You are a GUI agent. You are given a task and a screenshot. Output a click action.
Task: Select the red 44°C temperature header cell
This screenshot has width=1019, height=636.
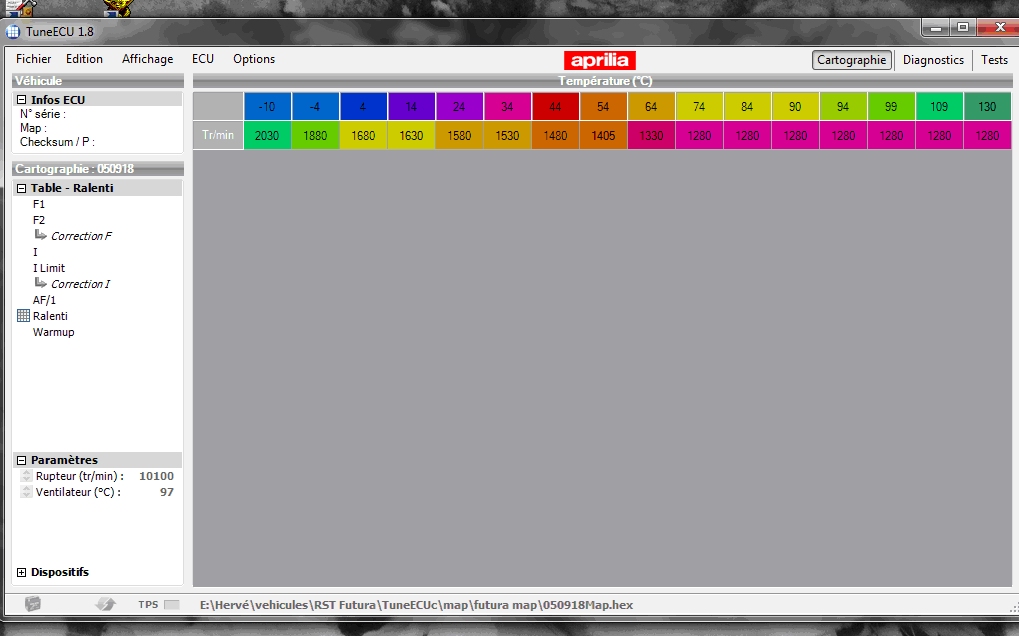tap(555, 107)
